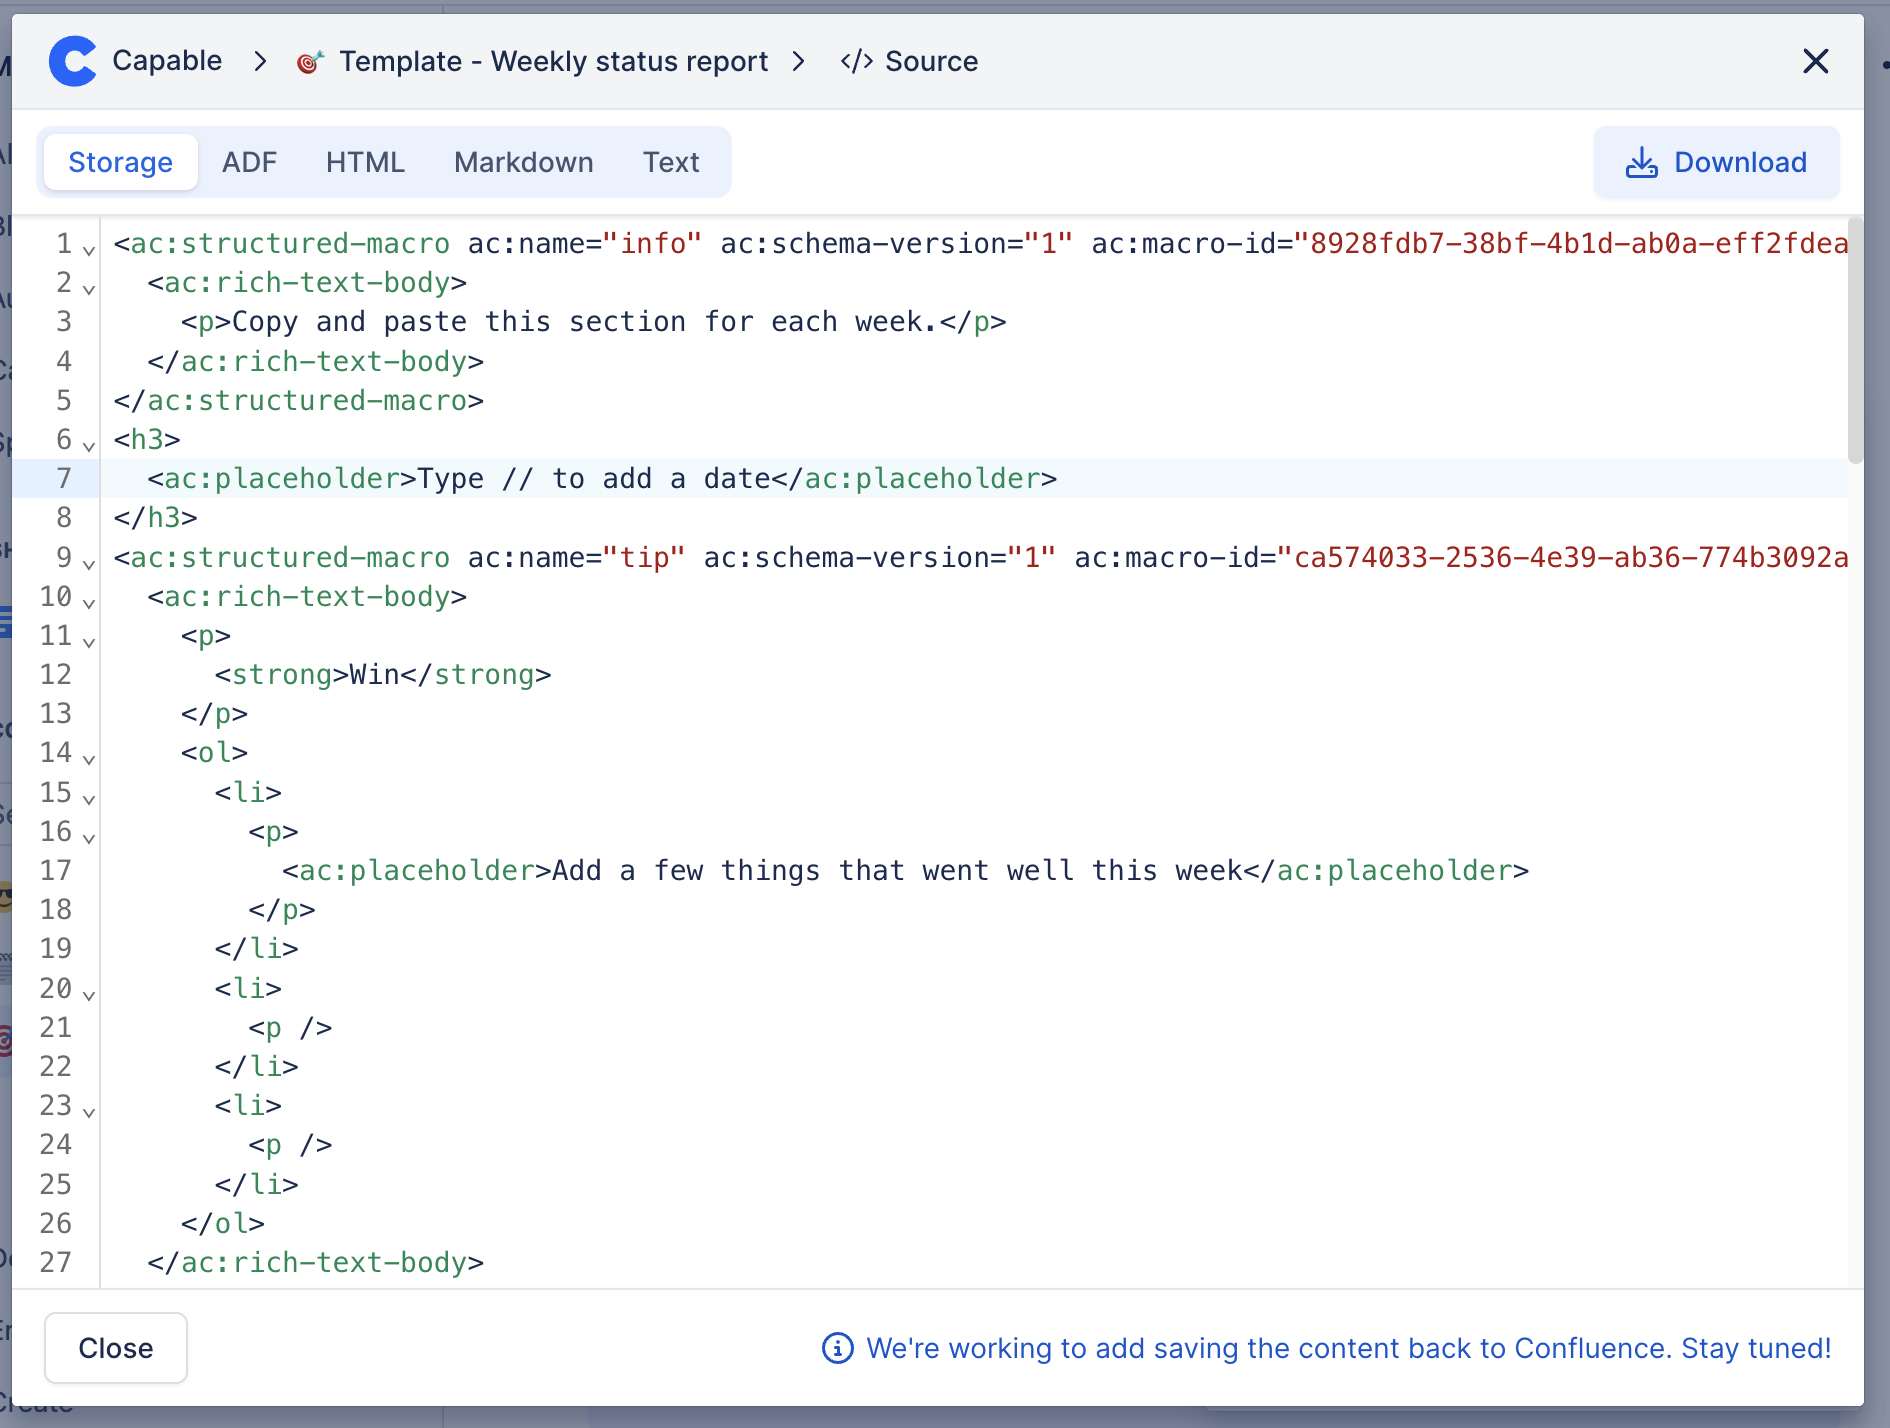This screenshot has width=1890, height=1428.
Task: Download the page source content
Action: 1716,162
